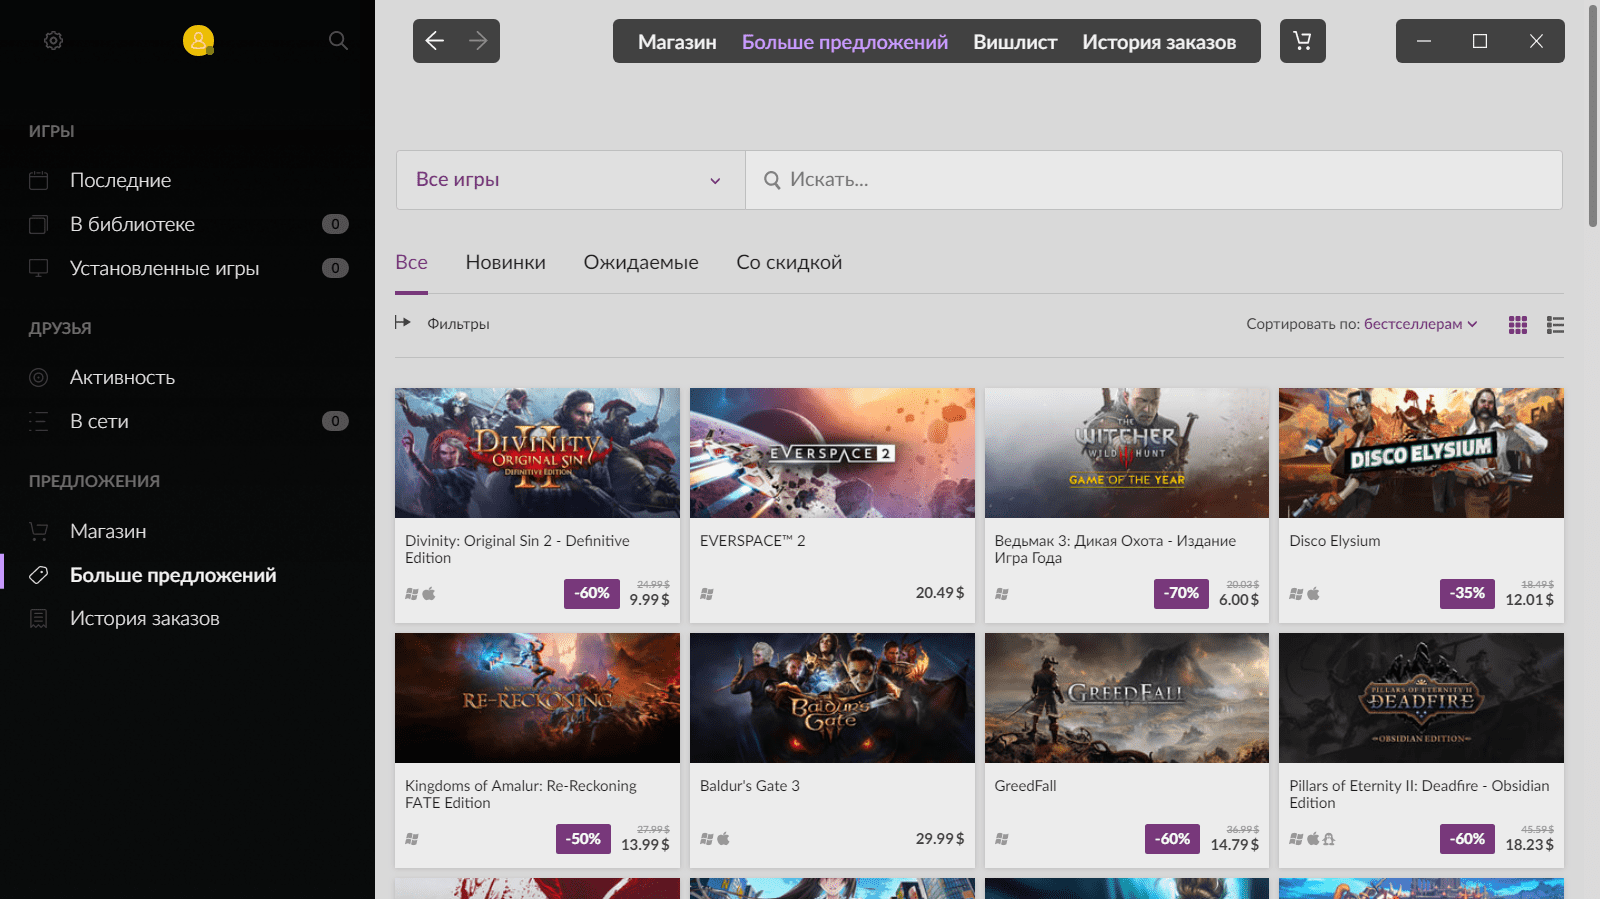Screen dimensions: 1600x899
Task: Go forward with the right arrow
Action: tap(478, 41)
